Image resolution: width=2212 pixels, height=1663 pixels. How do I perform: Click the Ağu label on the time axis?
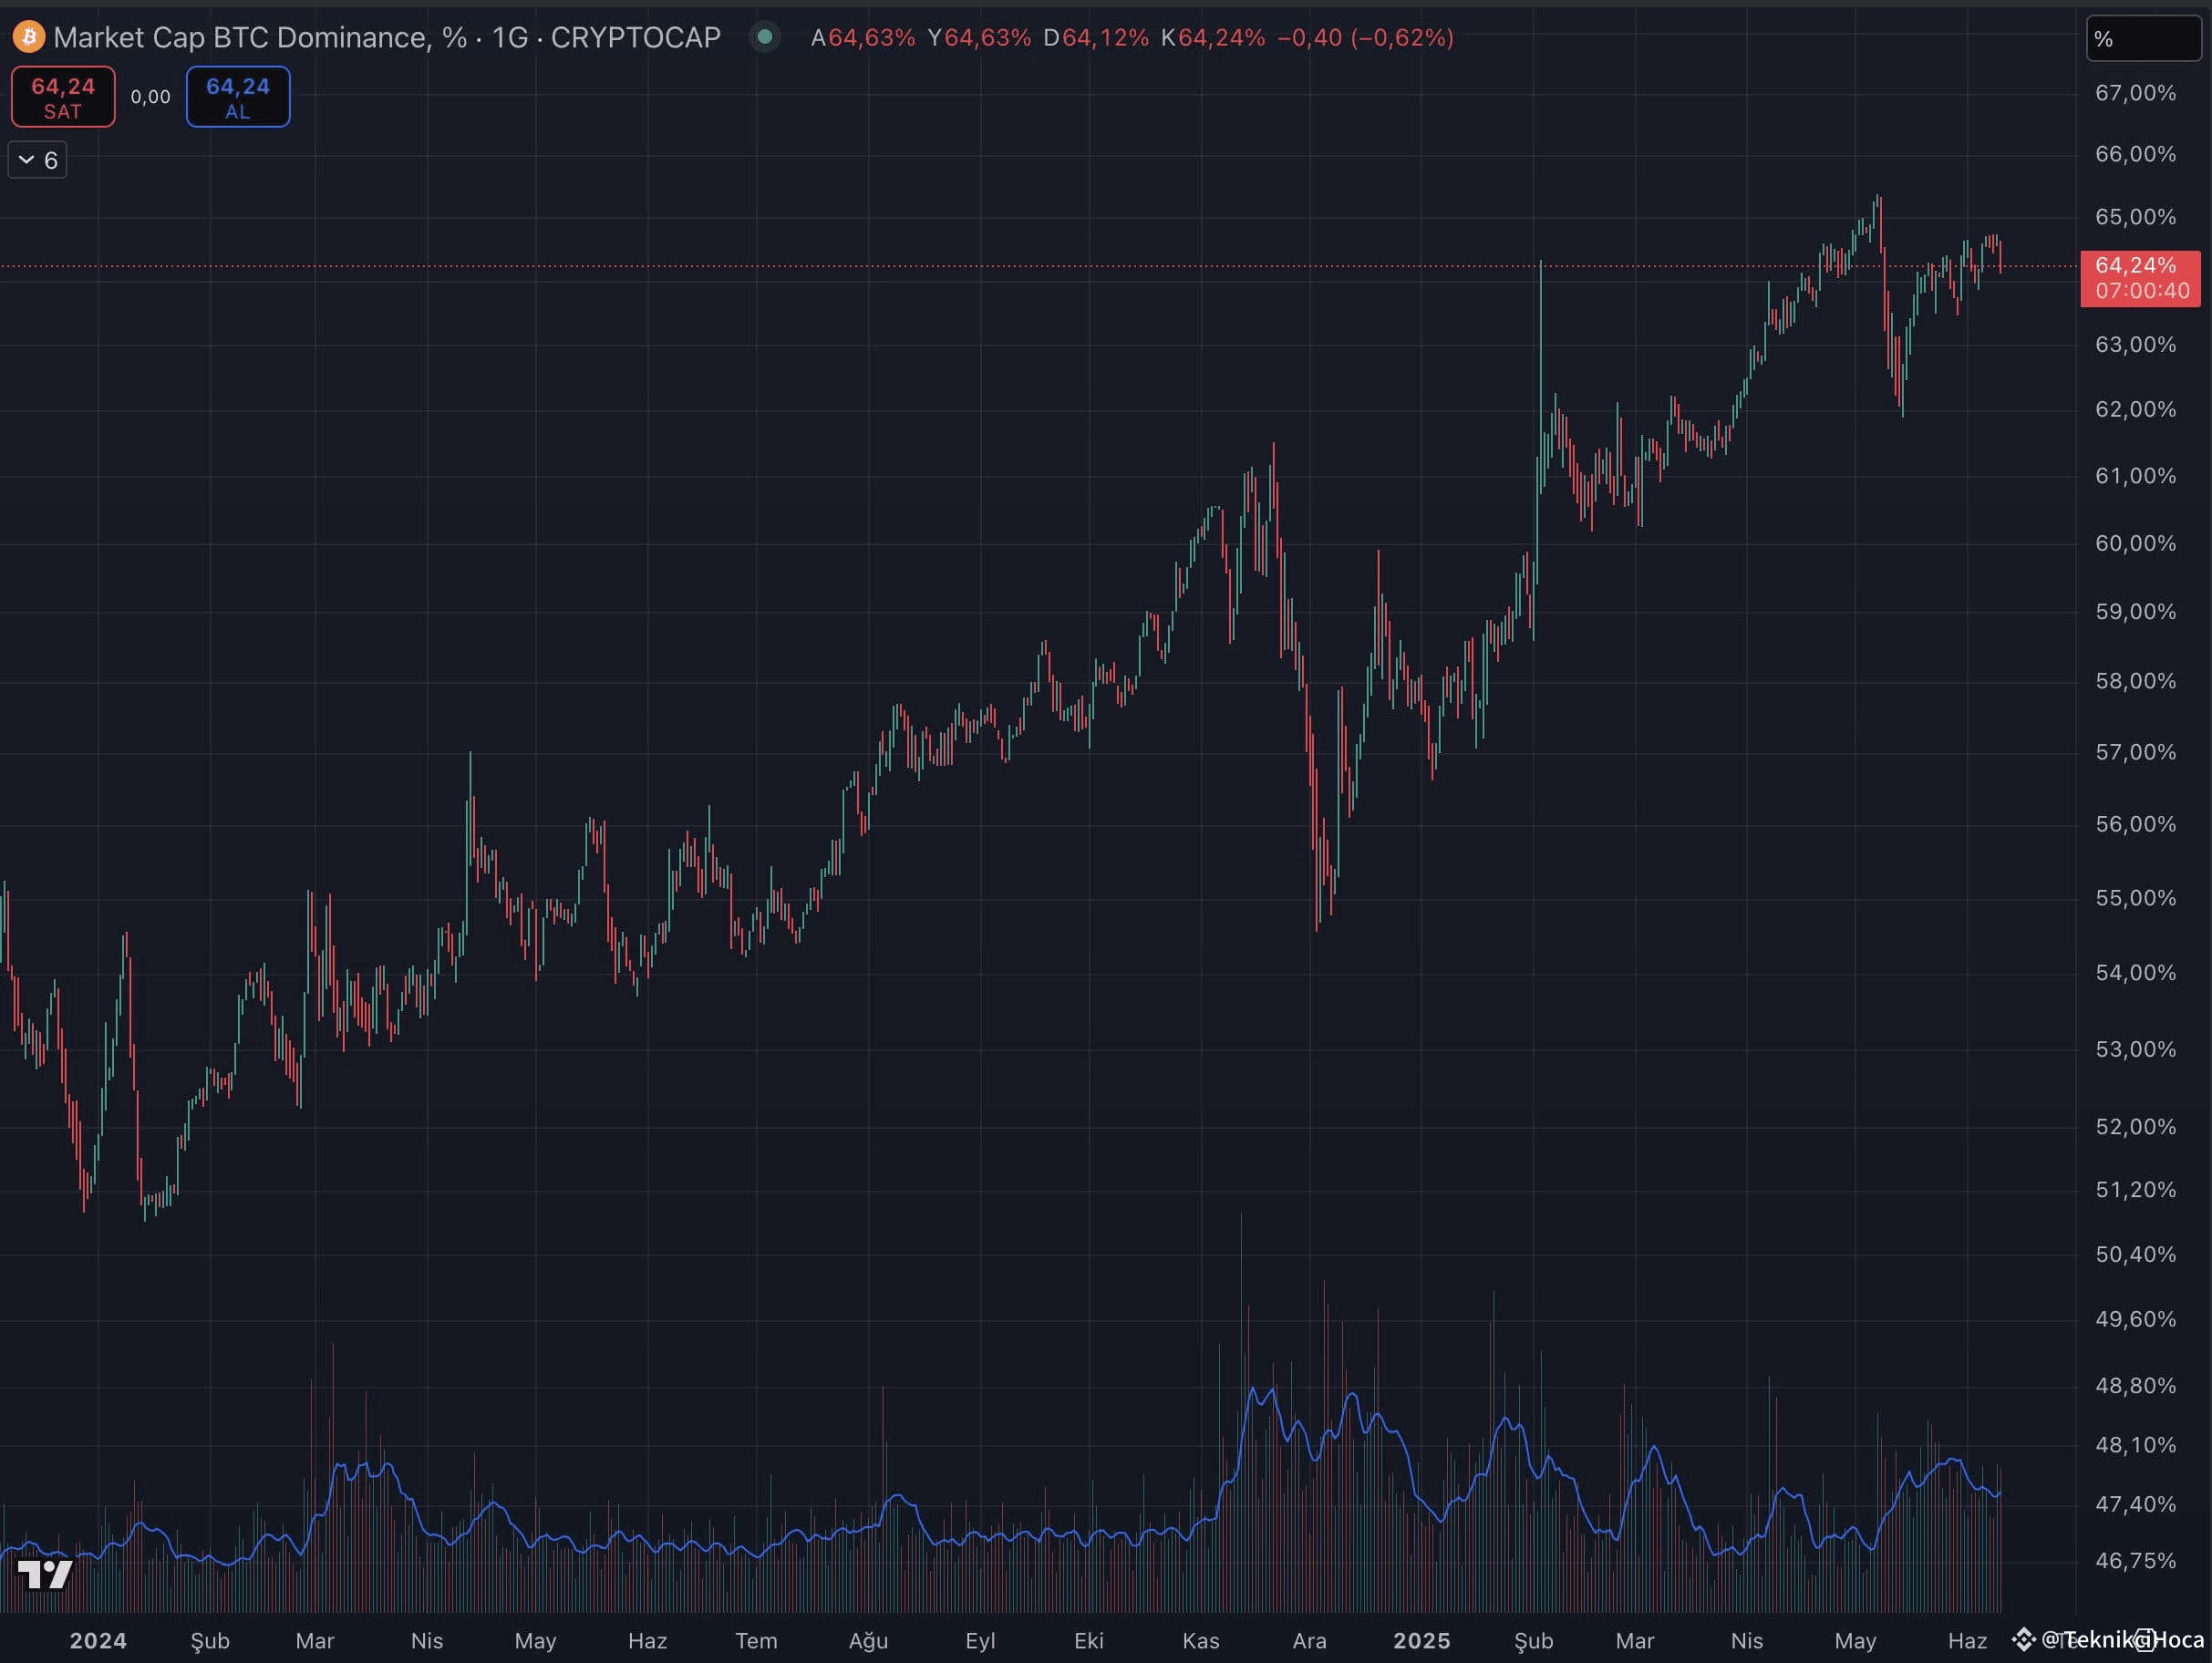868,1641
